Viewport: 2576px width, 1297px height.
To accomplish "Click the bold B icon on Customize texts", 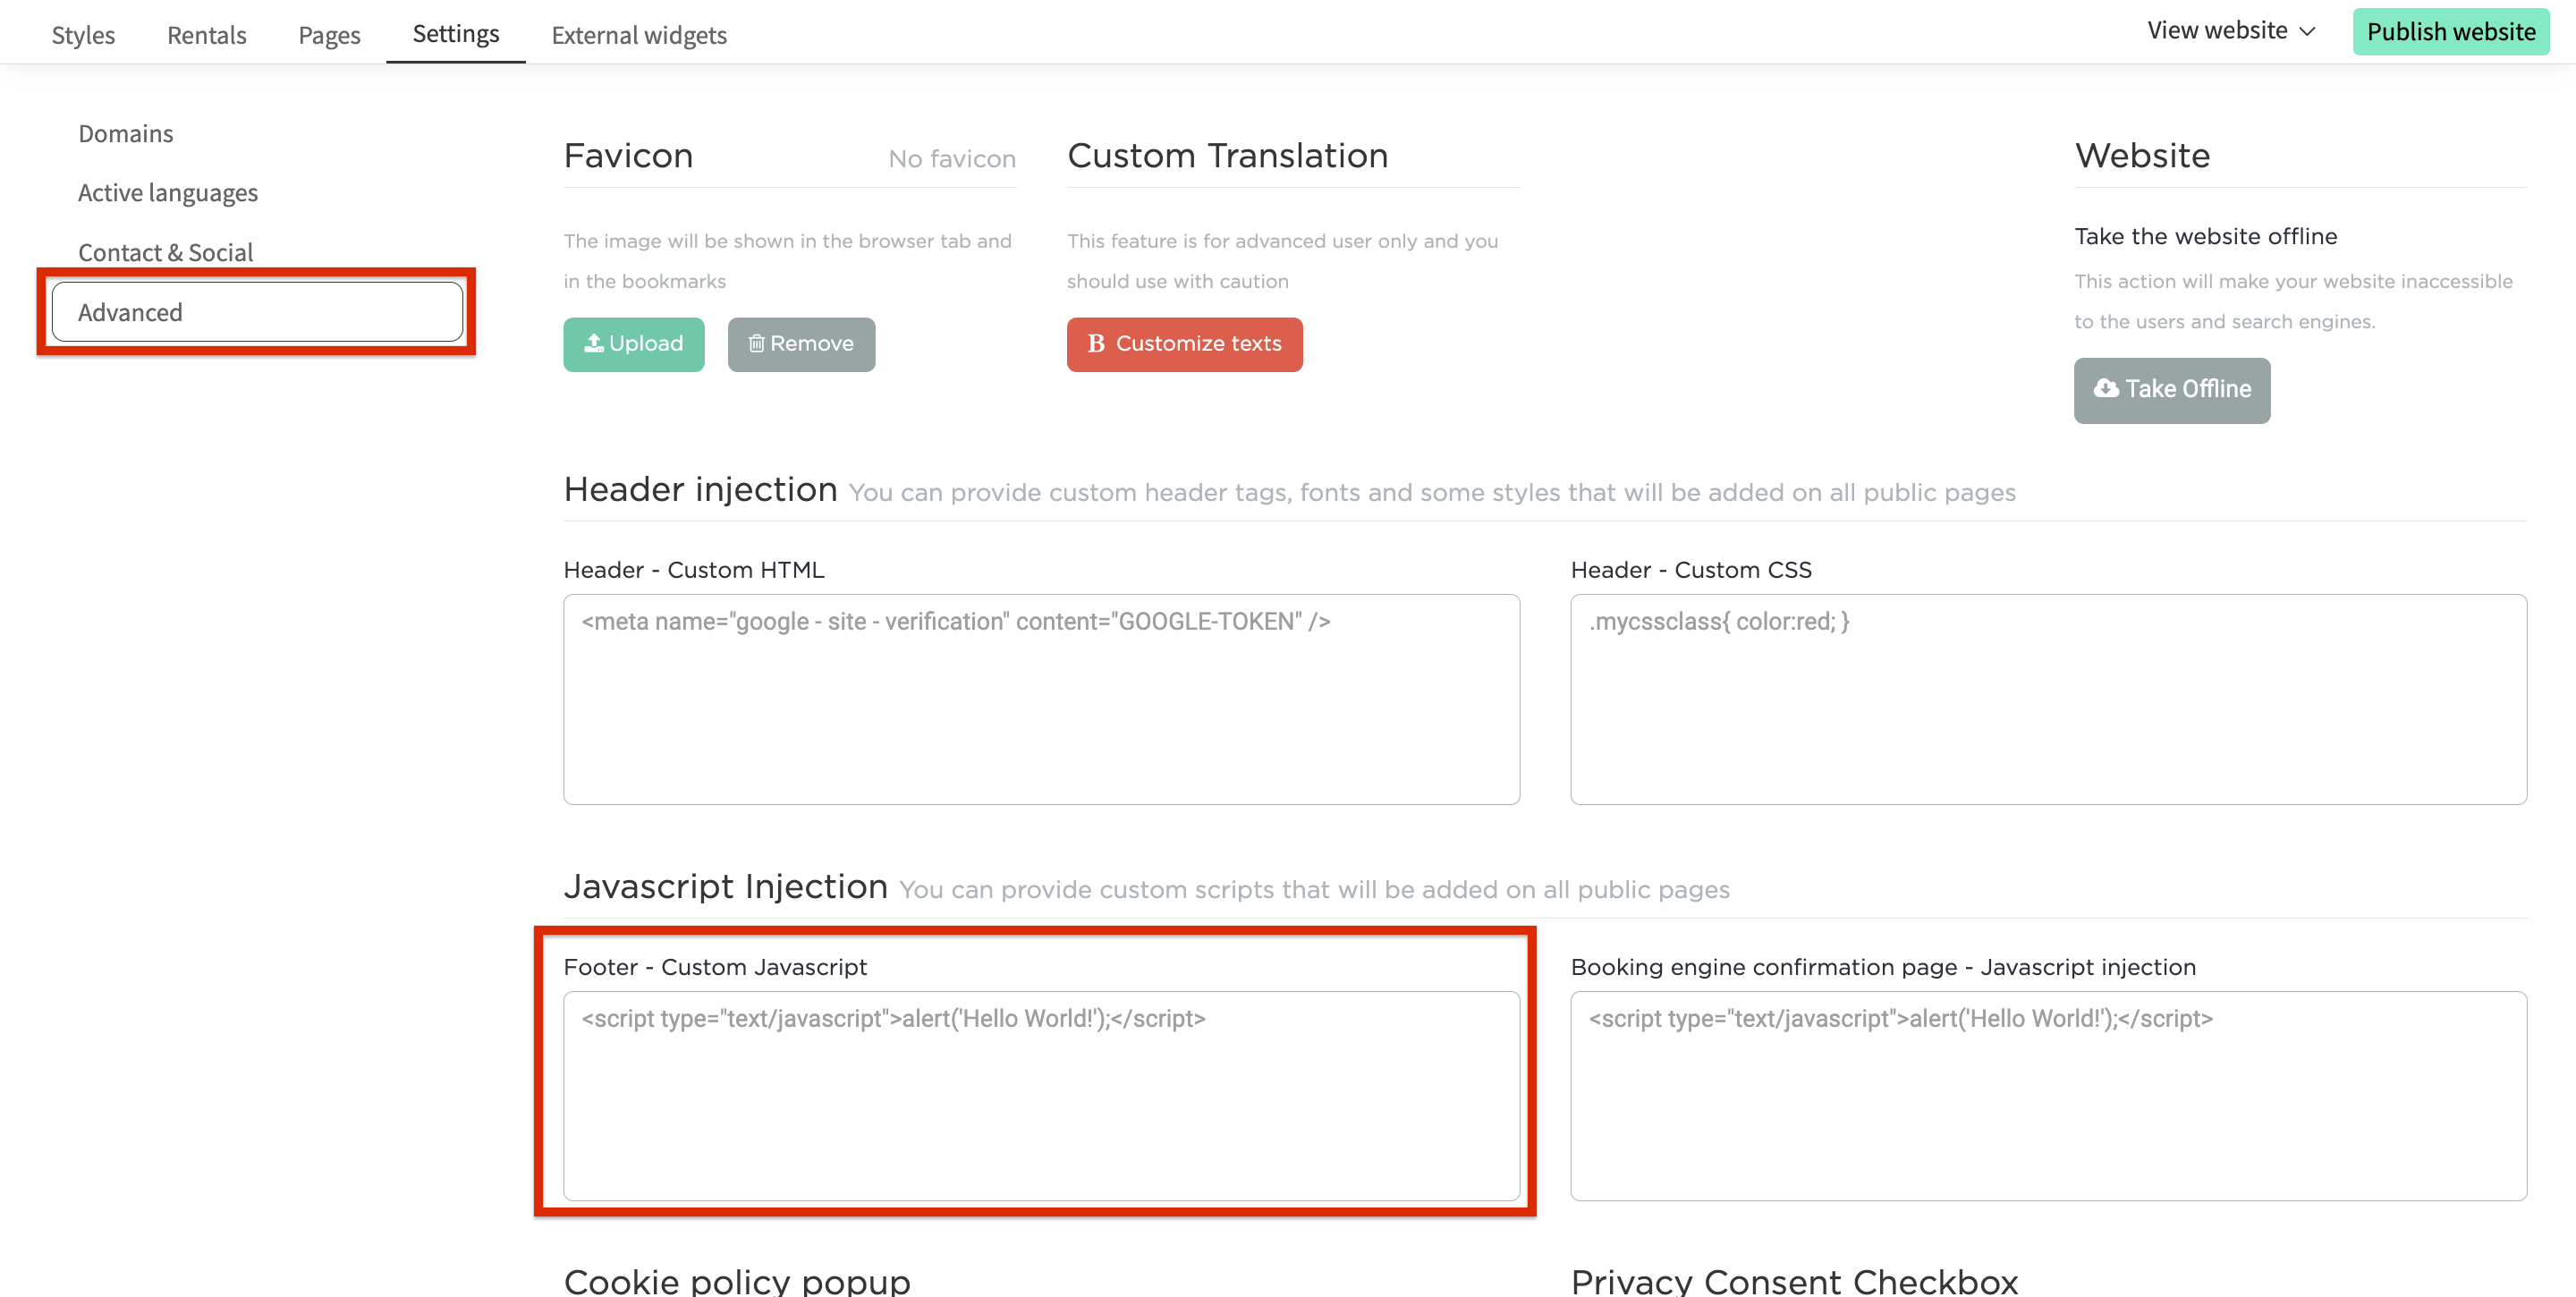I will pos(1096,343).
